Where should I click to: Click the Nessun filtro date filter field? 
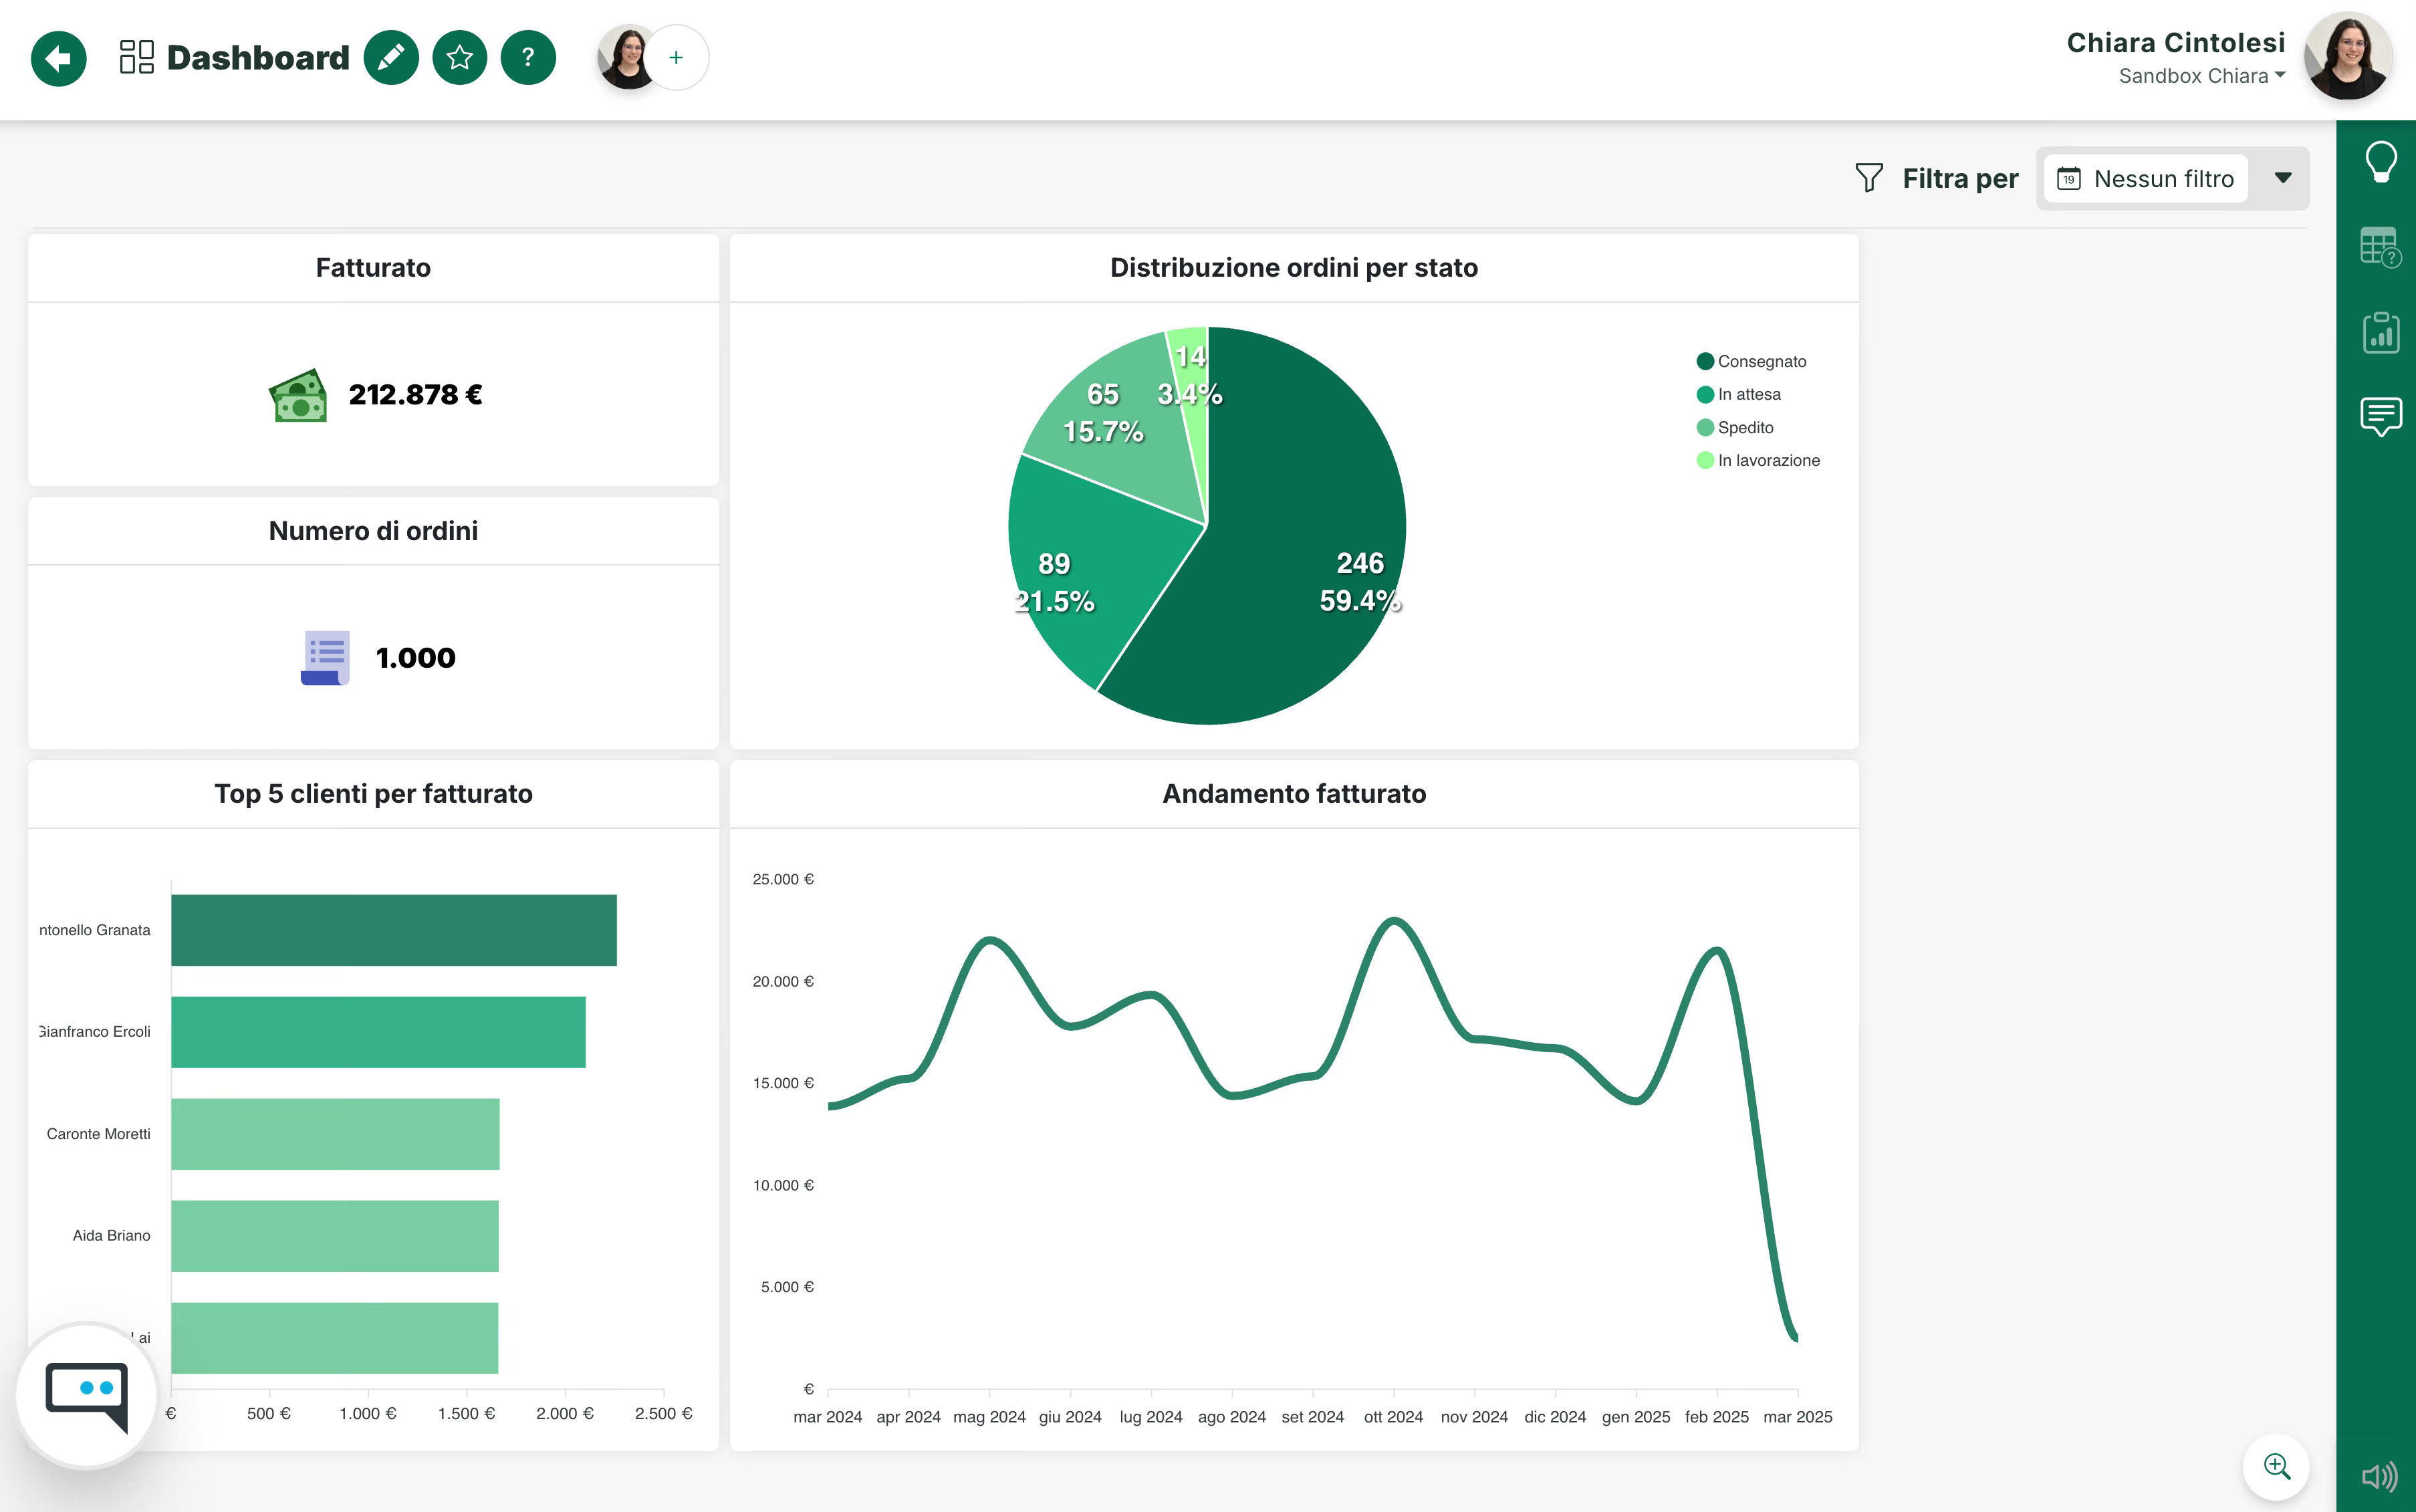point(2146,179)
